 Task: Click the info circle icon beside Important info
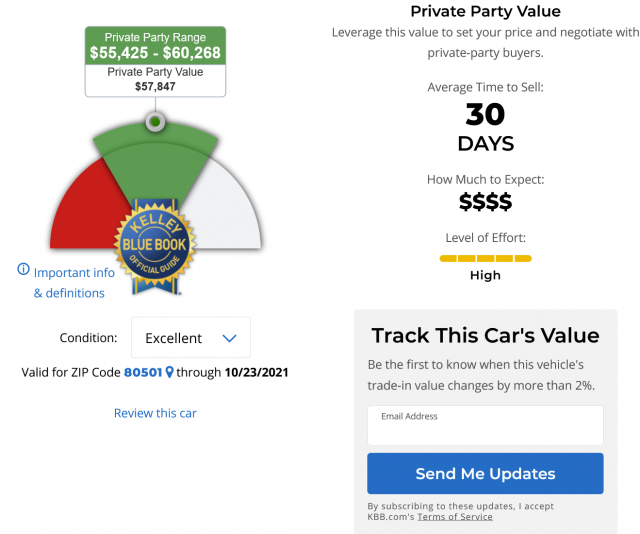23,270
